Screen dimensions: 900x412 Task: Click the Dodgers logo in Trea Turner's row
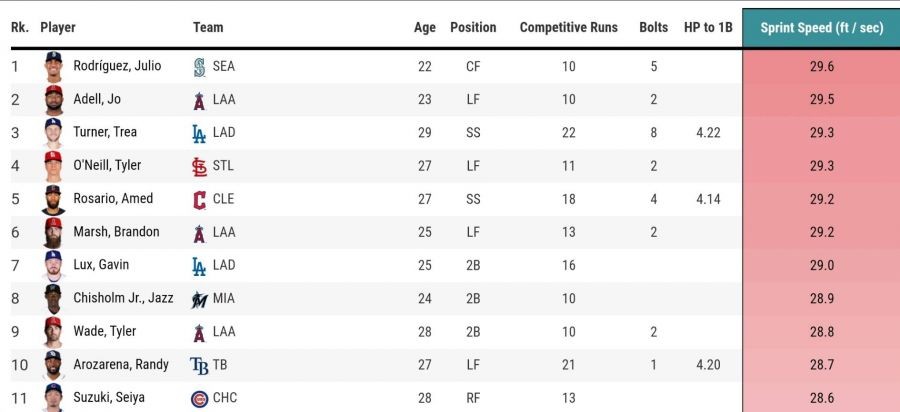click(198, 133)
